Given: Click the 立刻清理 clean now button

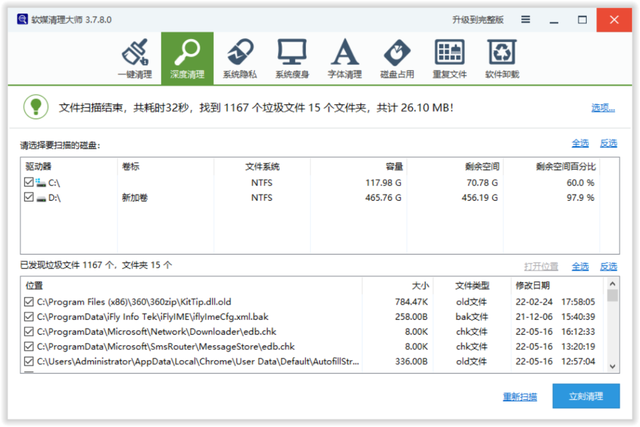Looking at the screenshot, I should tap(586, 396).
